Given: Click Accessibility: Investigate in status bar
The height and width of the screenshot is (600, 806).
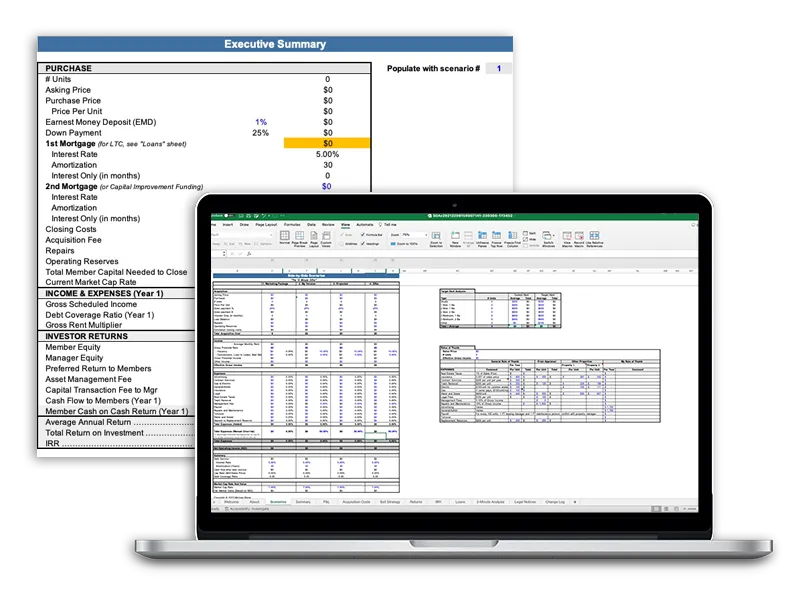Looking at the screenshot, I should click(247, 509).
